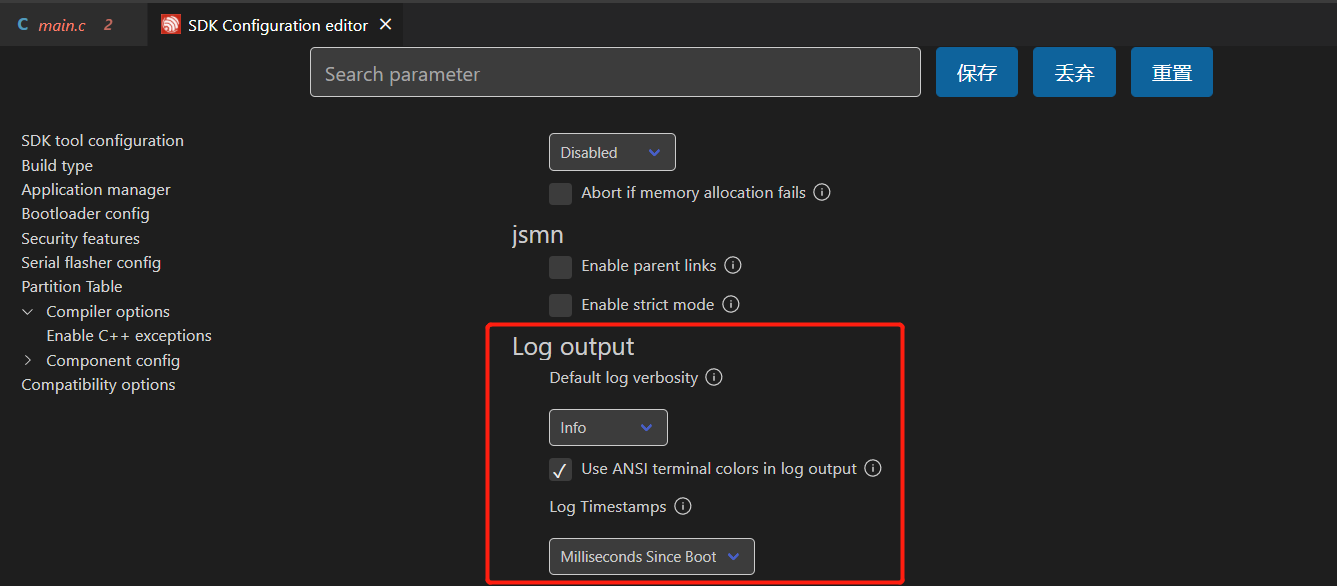Select the SDK Configuration editor tab
This screenshot has height=586, width=1337.
275,25
